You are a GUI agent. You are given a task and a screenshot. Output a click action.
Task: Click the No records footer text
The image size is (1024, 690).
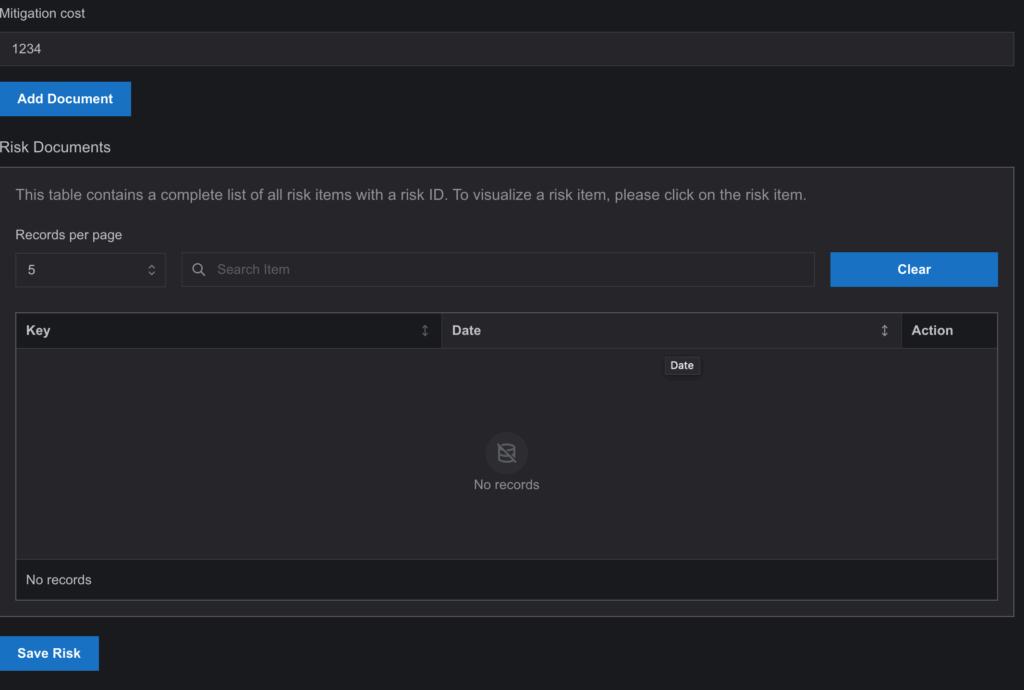[x=59, y=580]
